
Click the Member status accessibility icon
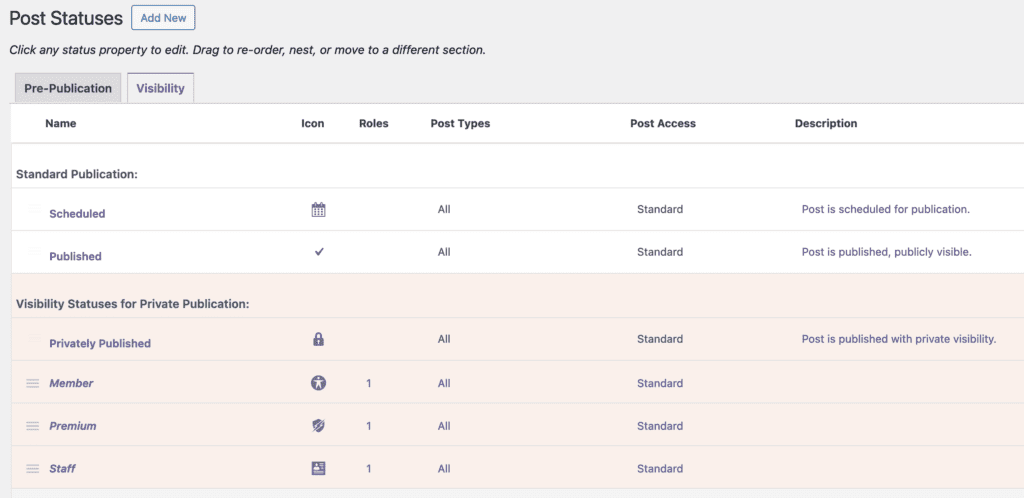[319, 383]
